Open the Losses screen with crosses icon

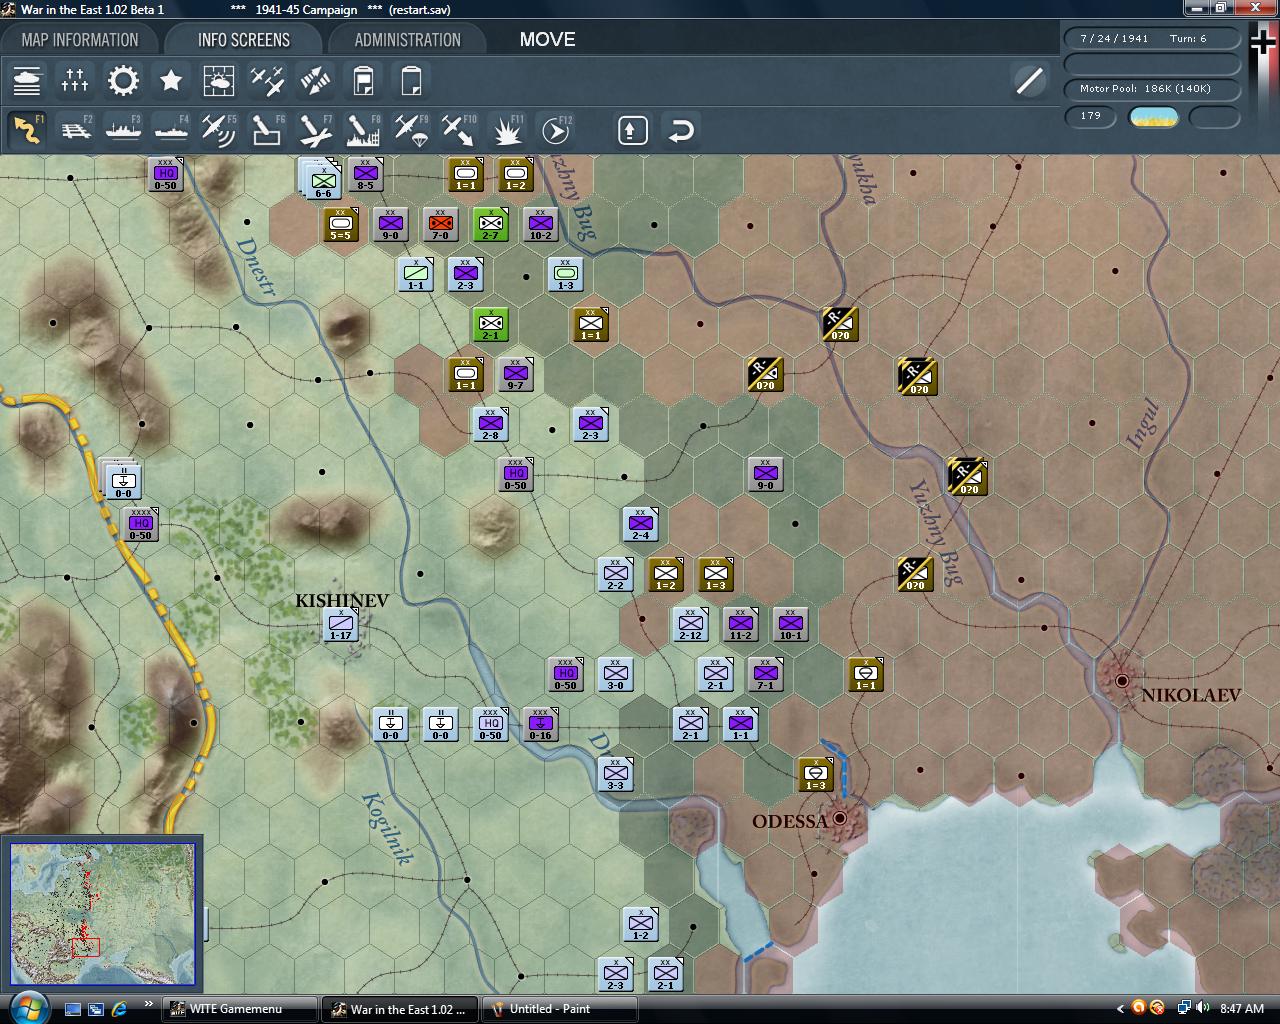[75, 80]
